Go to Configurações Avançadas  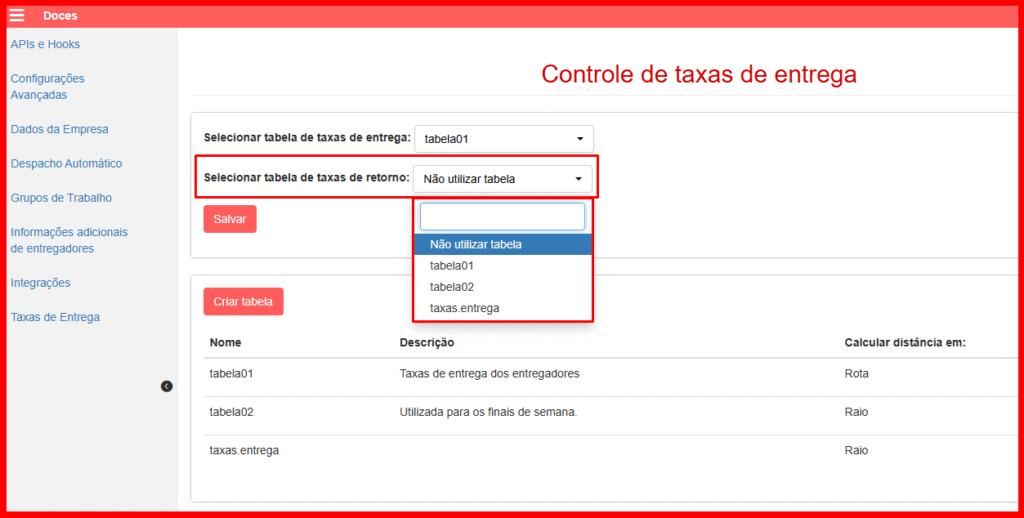[47, 87]
